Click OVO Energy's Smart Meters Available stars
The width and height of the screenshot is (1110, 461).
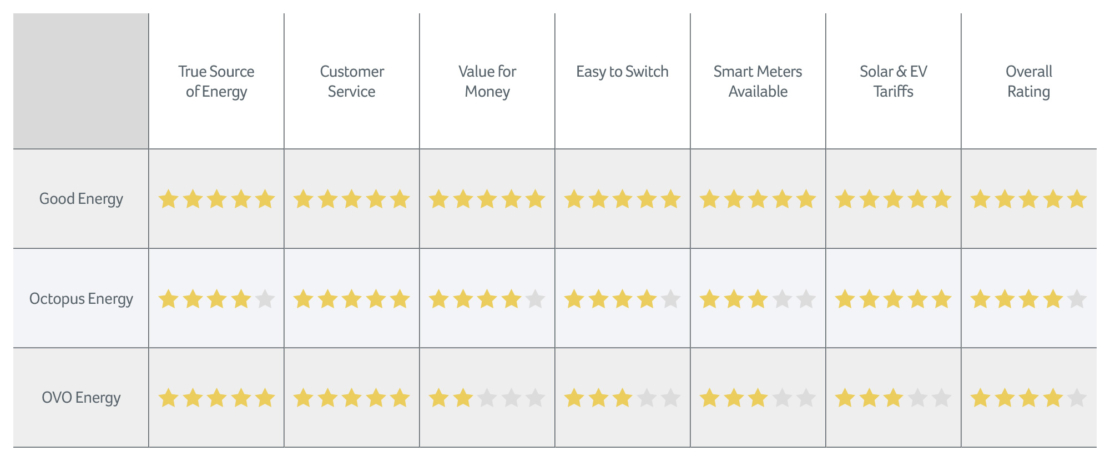tap(758, 398)
